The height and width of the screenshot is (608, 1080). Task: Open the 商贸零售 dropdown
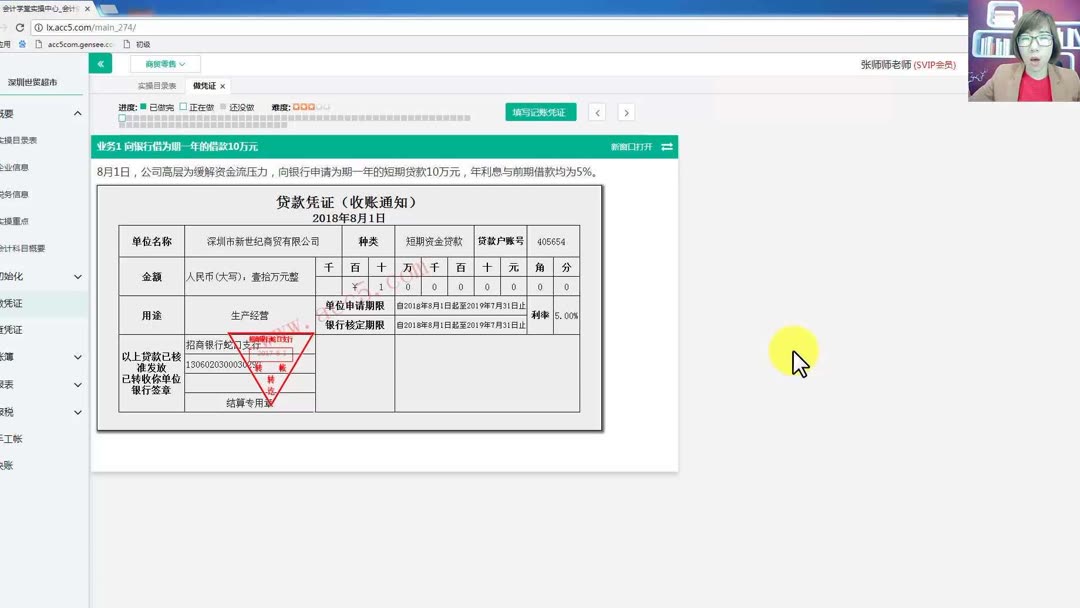[163, 63]
